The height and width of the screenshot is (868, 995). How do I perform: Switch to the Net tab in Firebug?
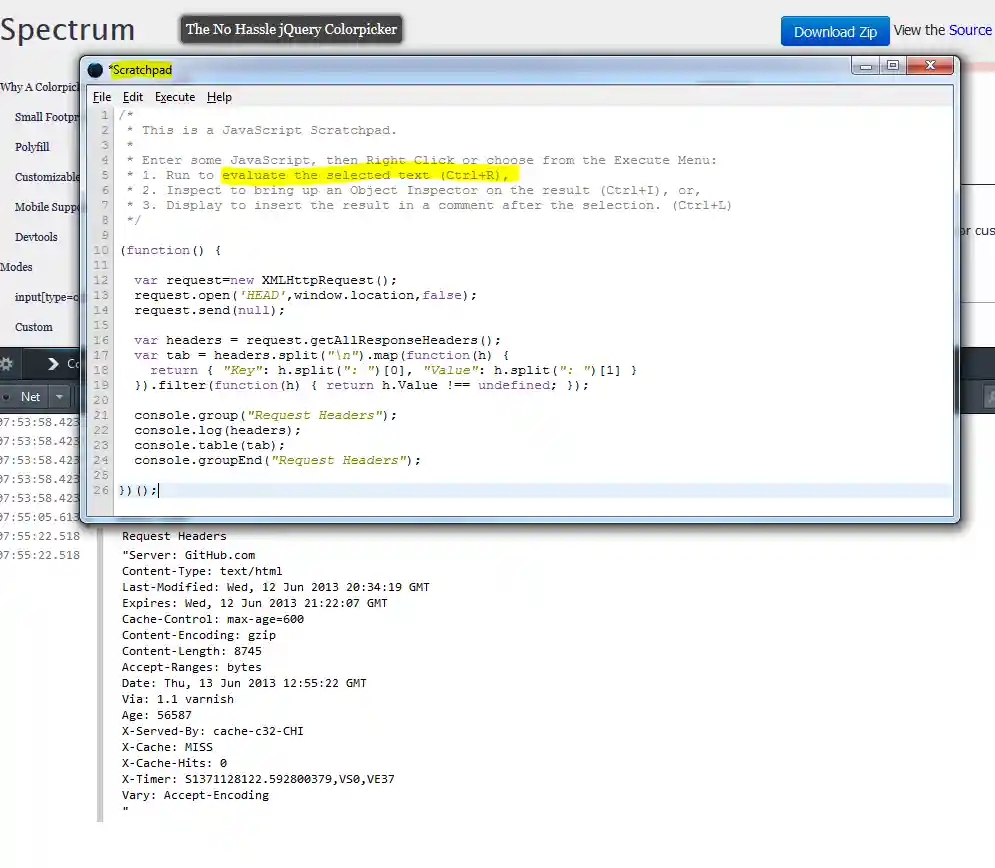pyautogui.click(x=30, y=397)
